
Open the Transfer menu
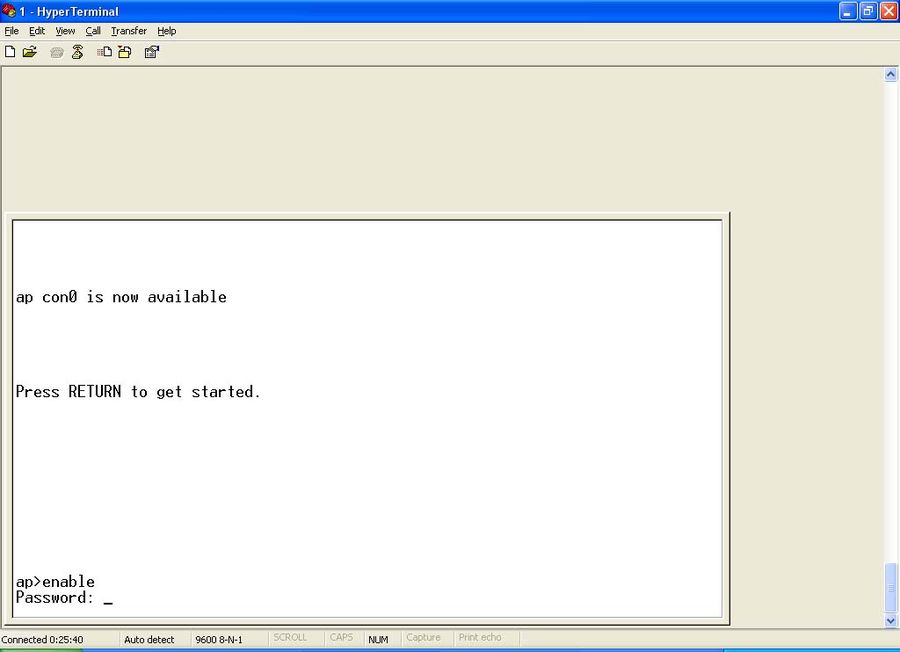click(128, 31)
